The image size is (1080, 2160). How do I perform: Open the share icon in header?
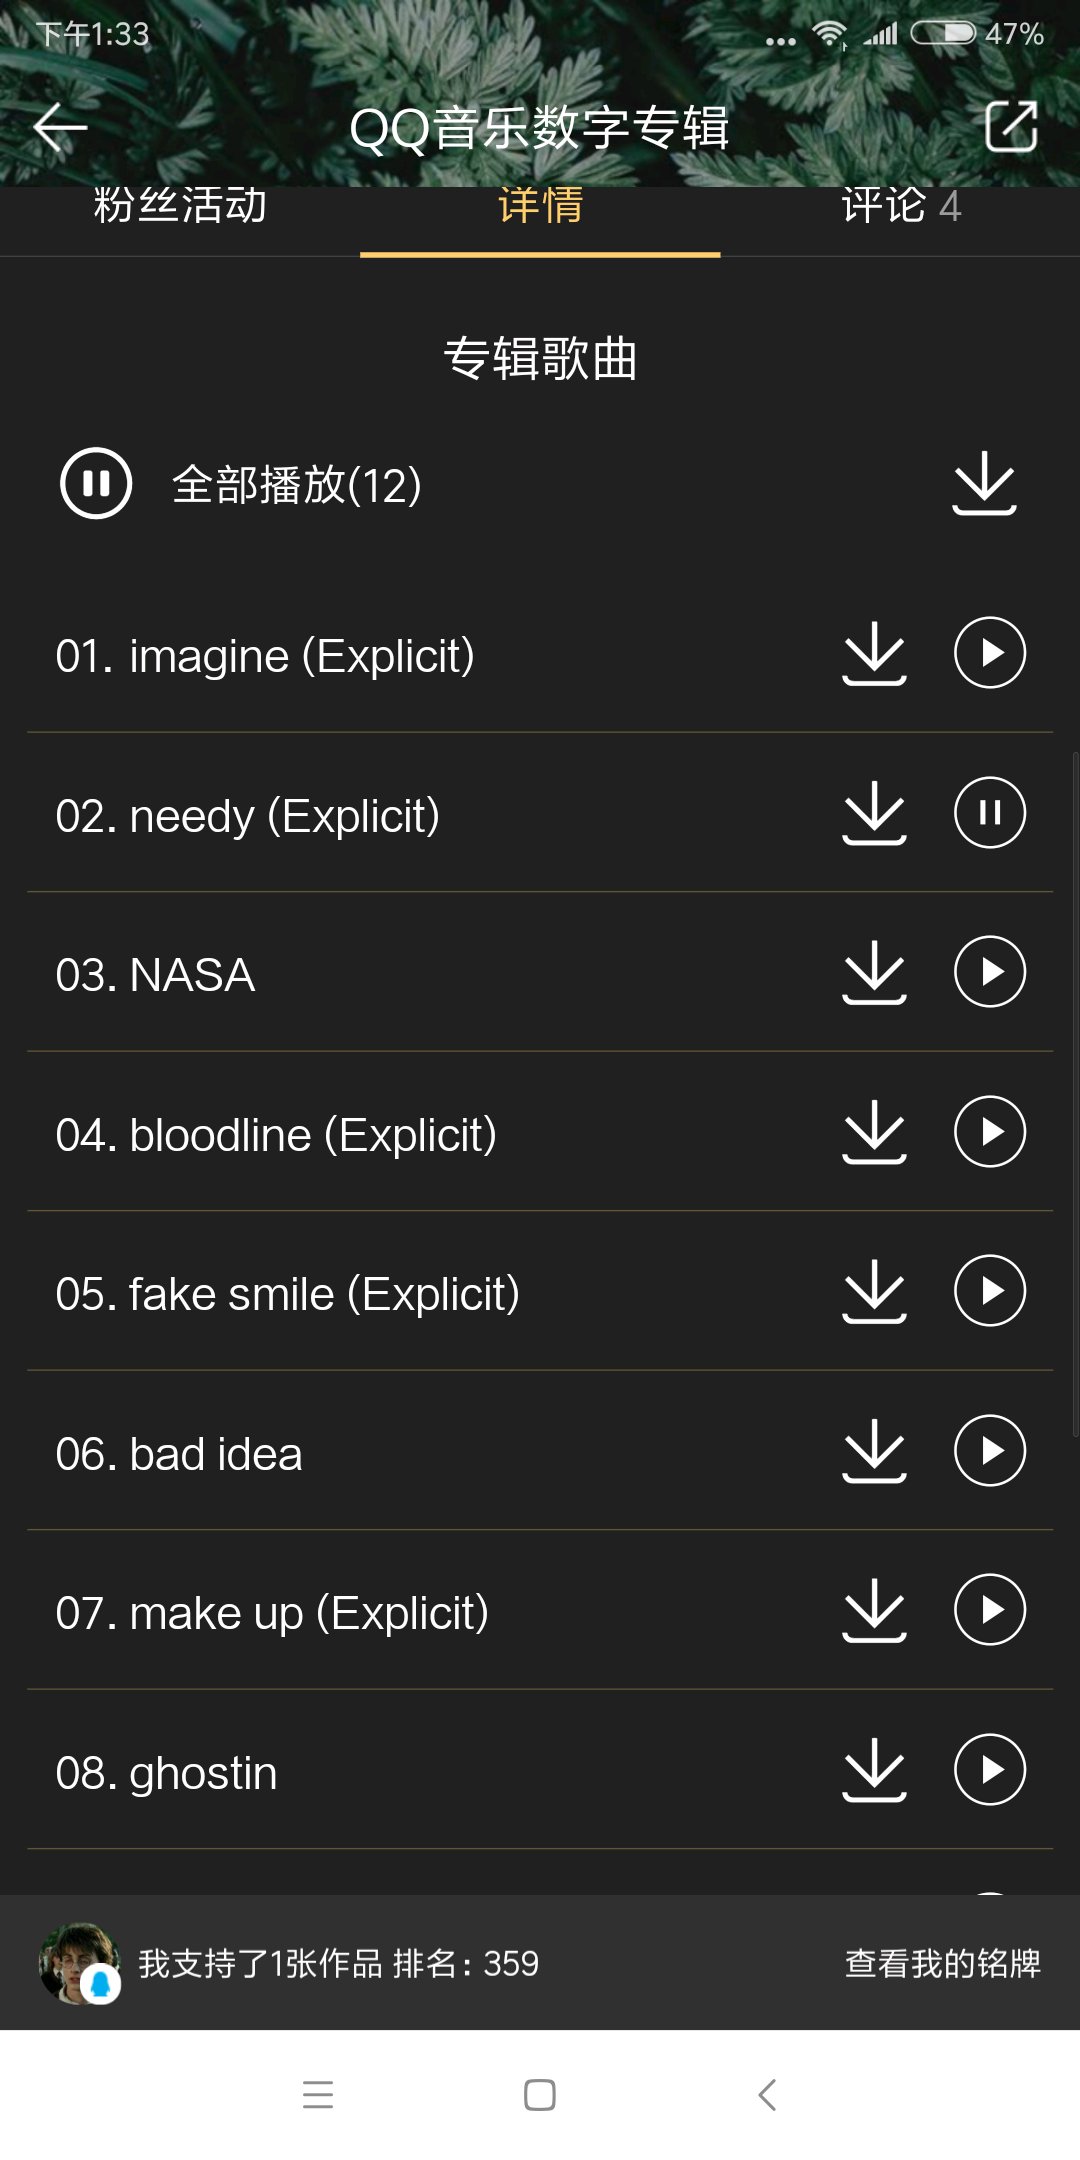(x=1011, y=127)
